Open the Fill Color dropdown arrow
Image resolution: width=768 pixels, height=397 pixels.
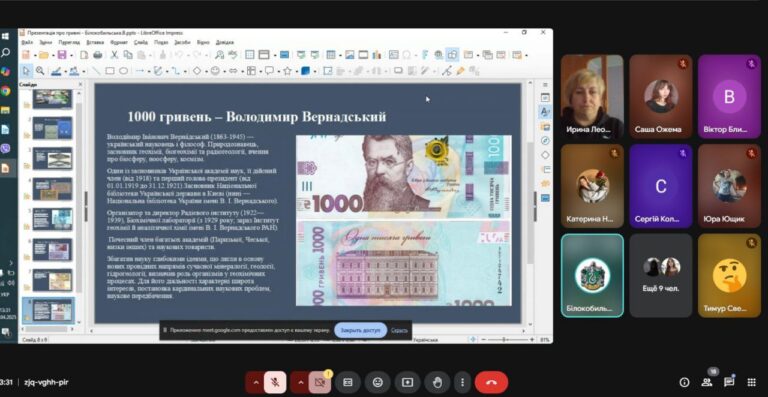pos(83,71)
